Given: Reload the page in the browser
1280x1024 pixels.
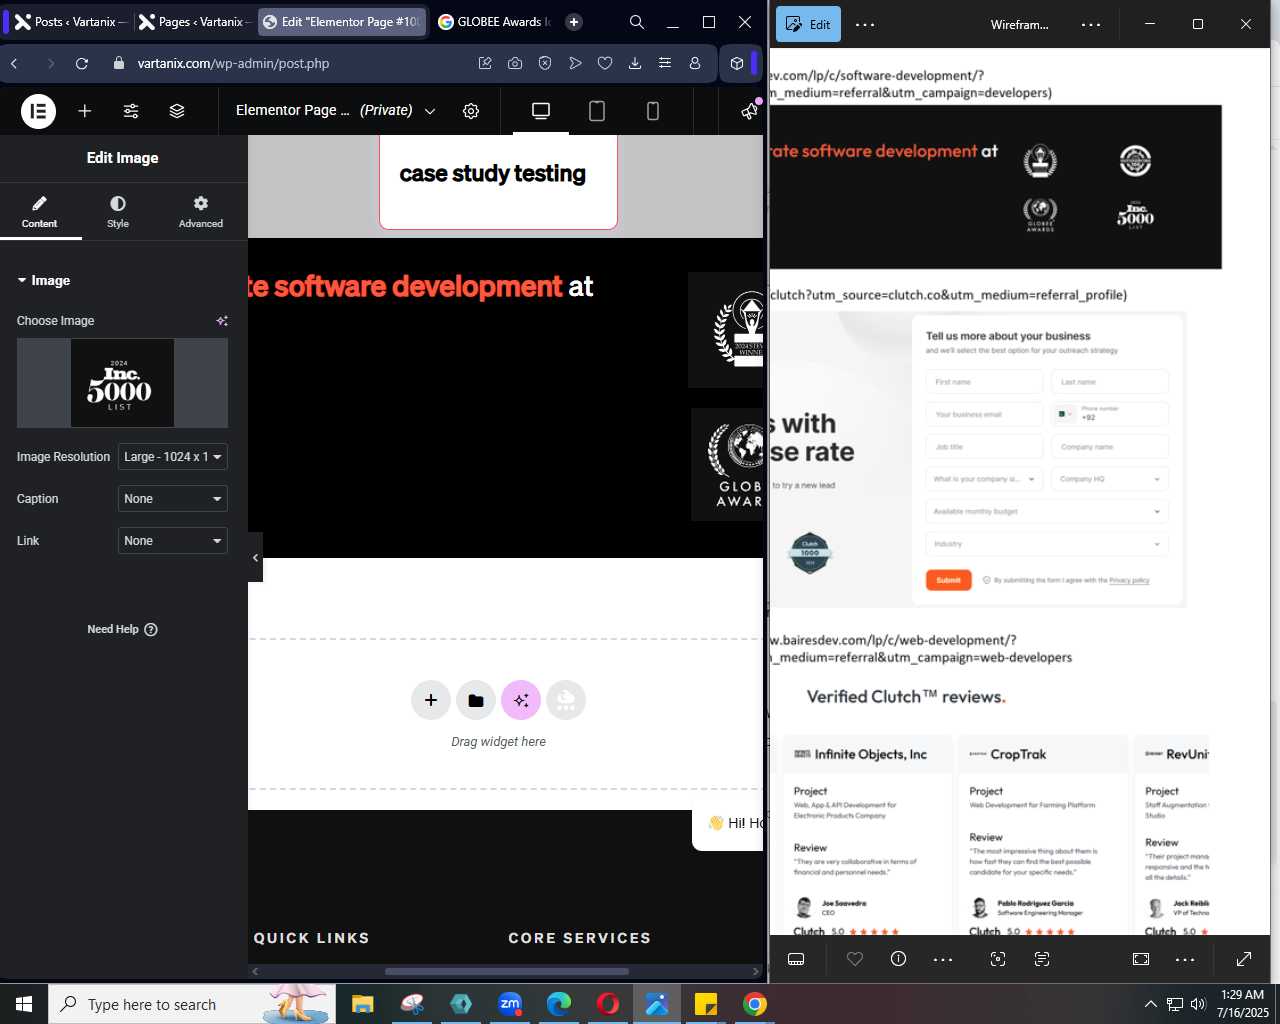Looking at the screenshot, I should 82,63.
